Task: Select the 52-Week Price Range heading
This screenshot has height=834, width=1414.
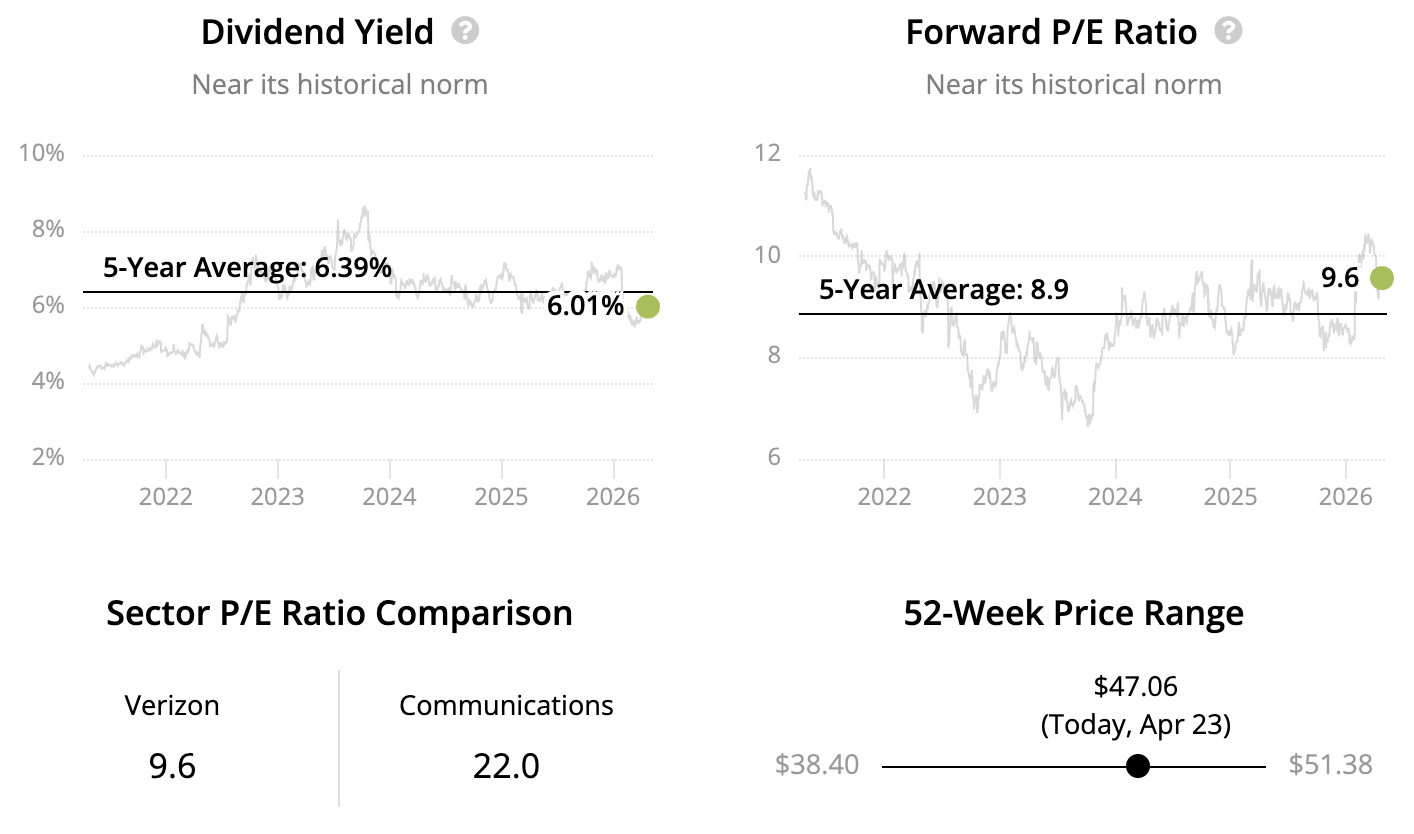Action: pyautogui.click(x=1073, y=613)
